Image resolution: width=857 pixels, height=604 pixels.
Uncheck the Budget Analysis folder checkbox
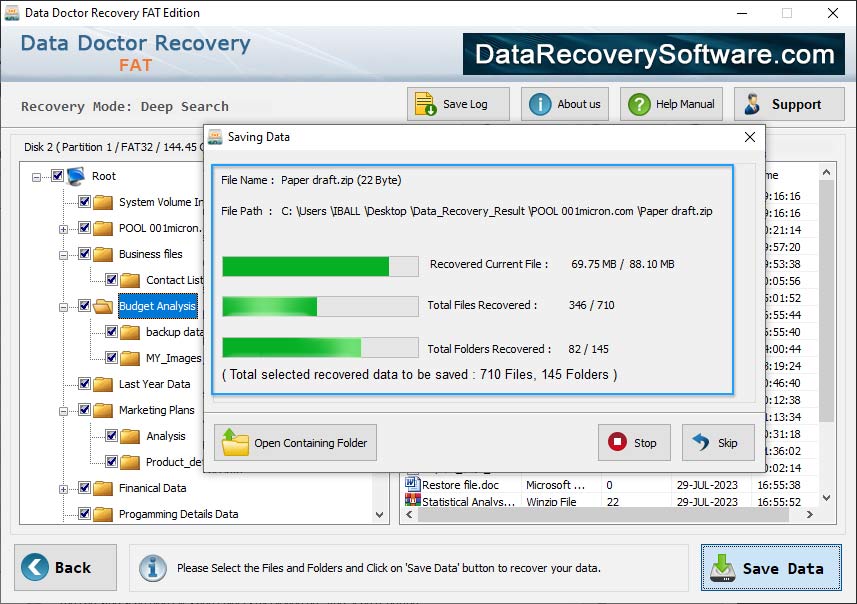pyautogui.click(x=85, y=306)
